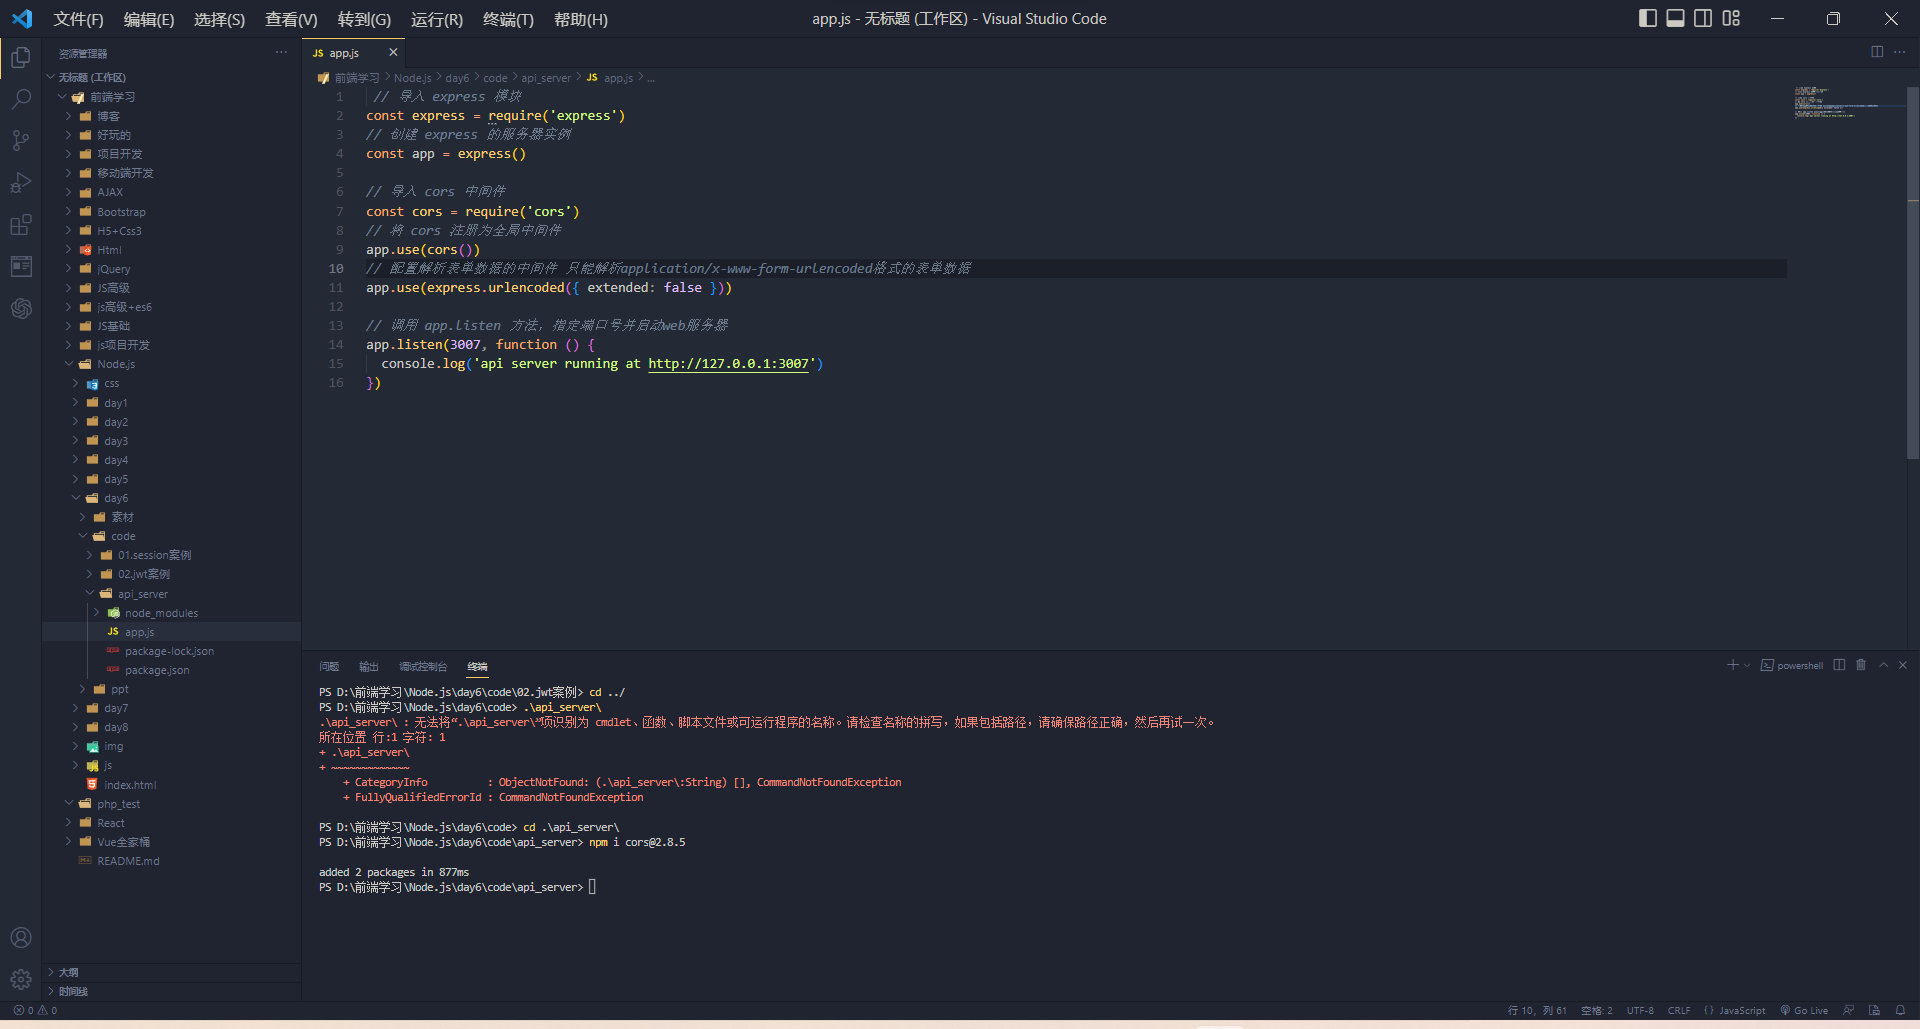This screenshot has height=1029, width=1920.
Task: Toggle secondary side bar visibility
Action: [x=1703, y=18]
